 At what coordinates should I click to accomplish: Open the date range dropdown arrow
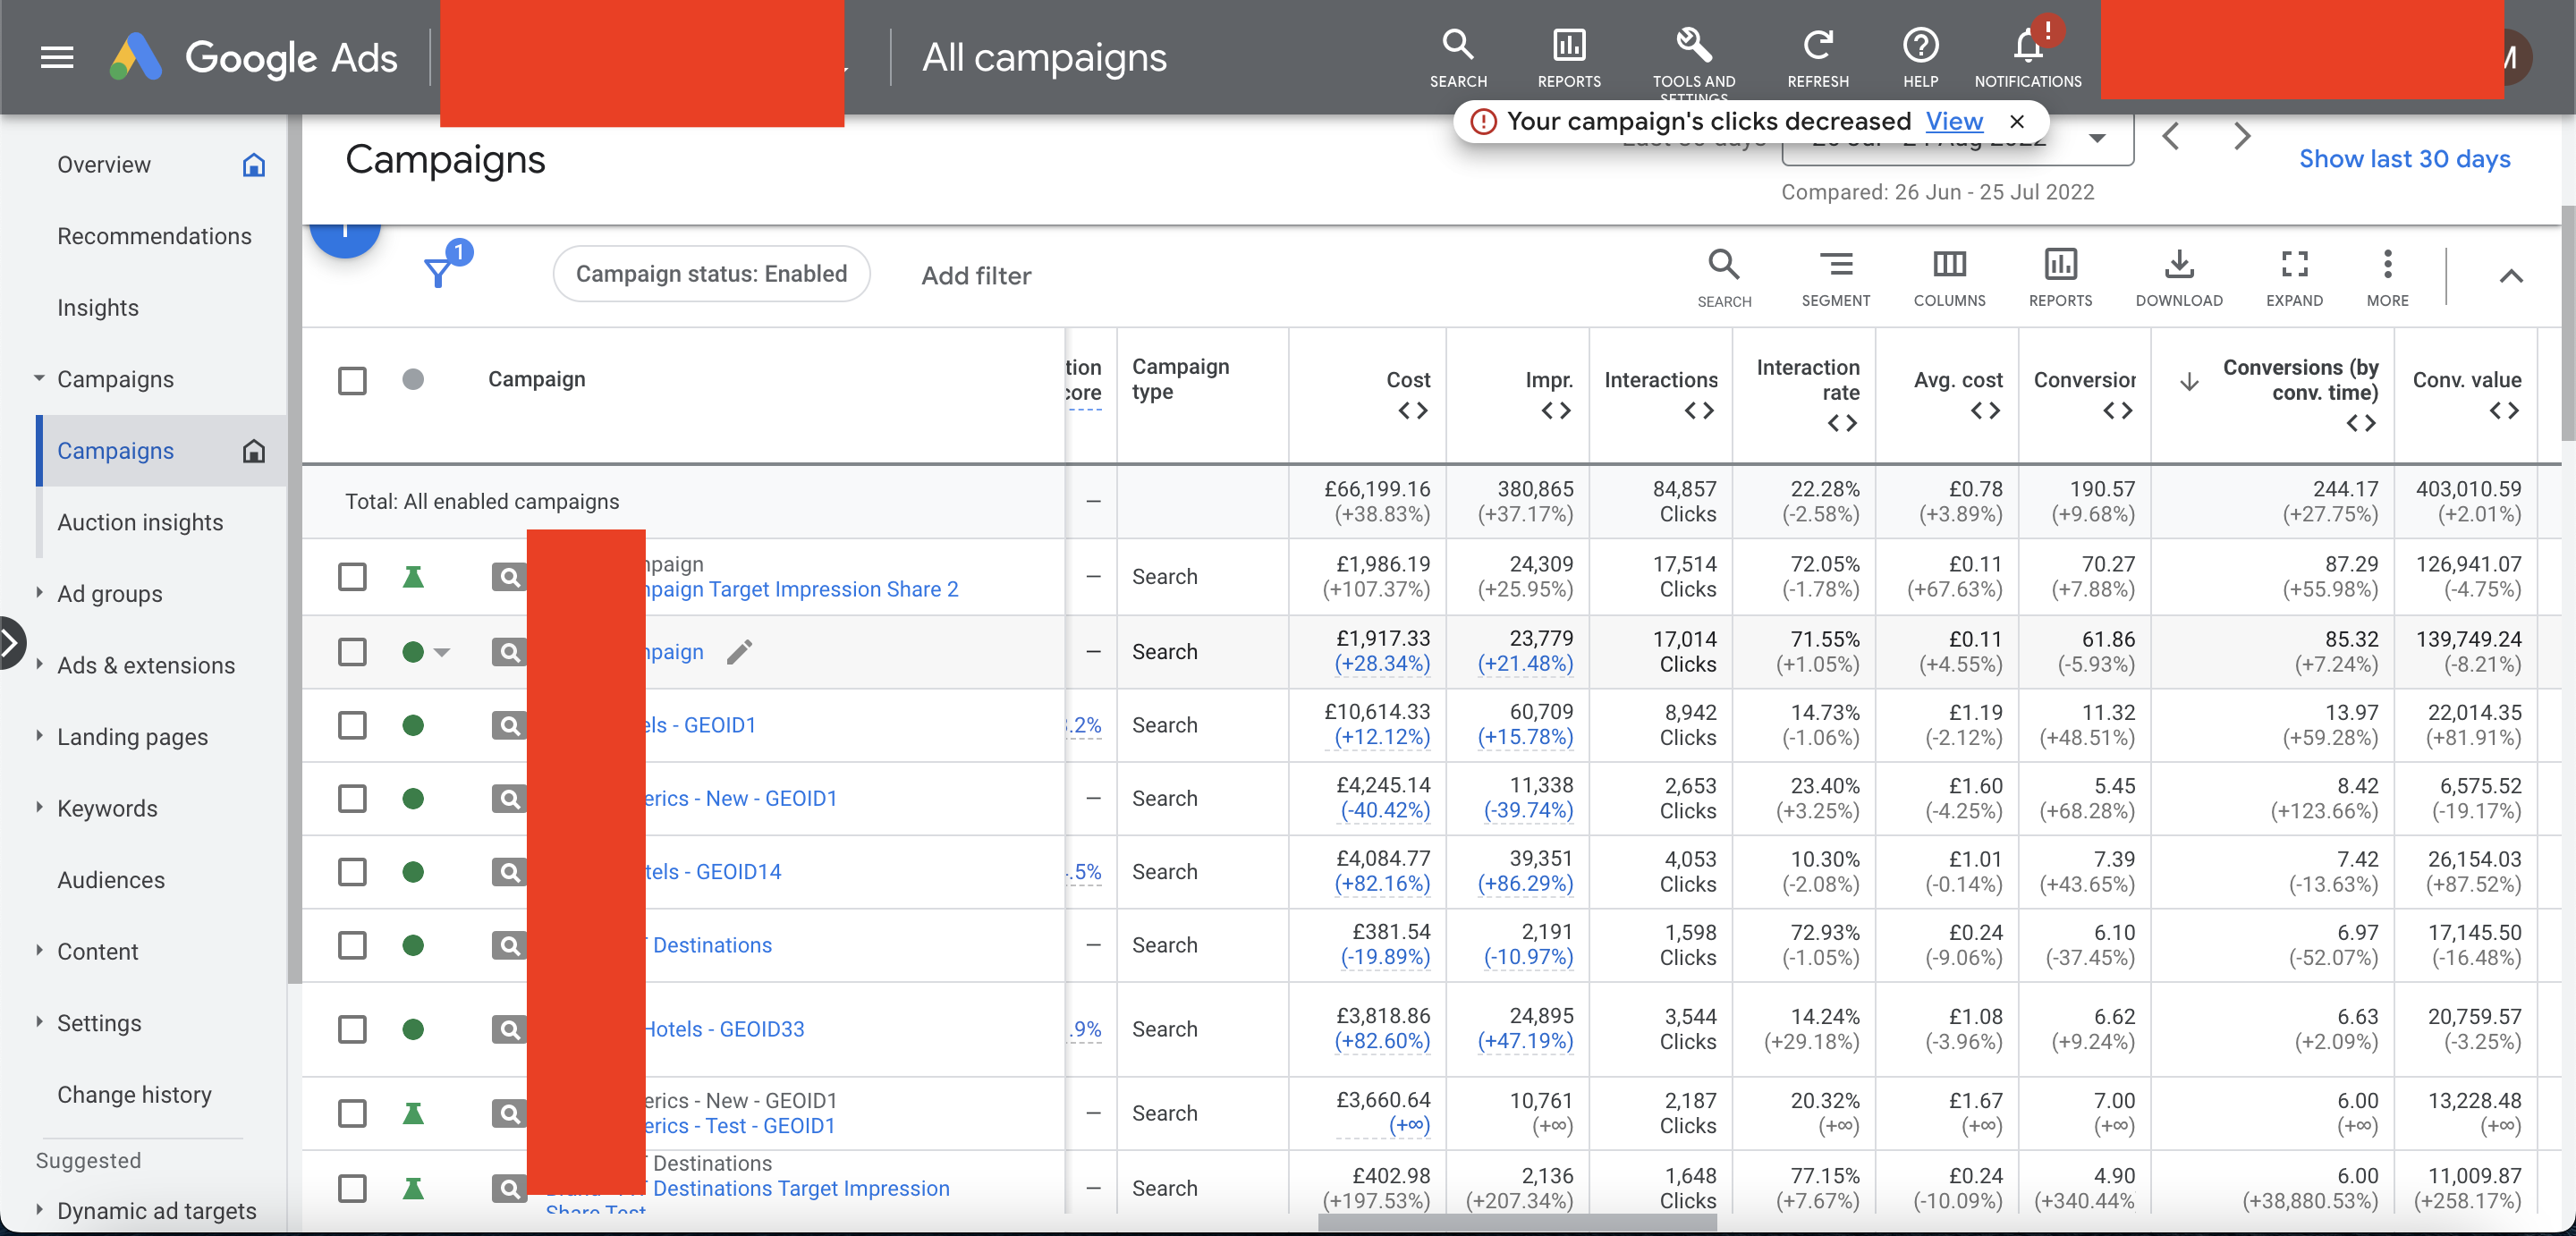pyautogui.click(x=2097, y=138)
